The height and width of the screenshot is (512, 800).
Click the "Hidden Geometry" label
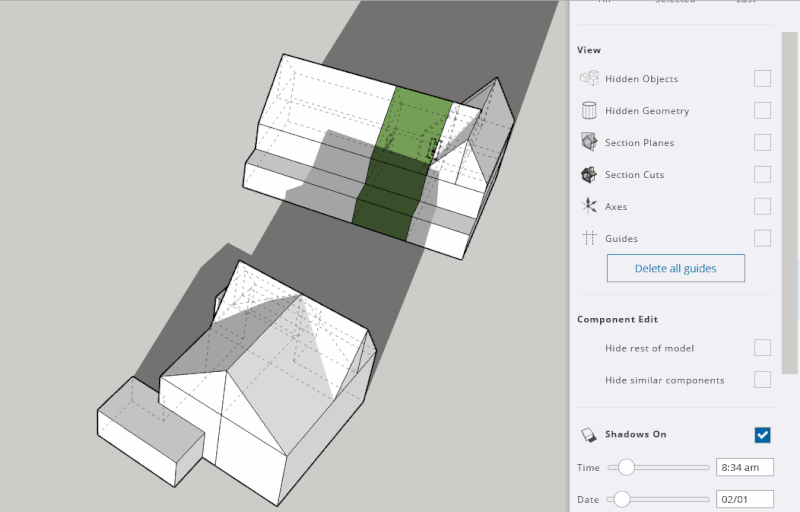tap(647, 111)
